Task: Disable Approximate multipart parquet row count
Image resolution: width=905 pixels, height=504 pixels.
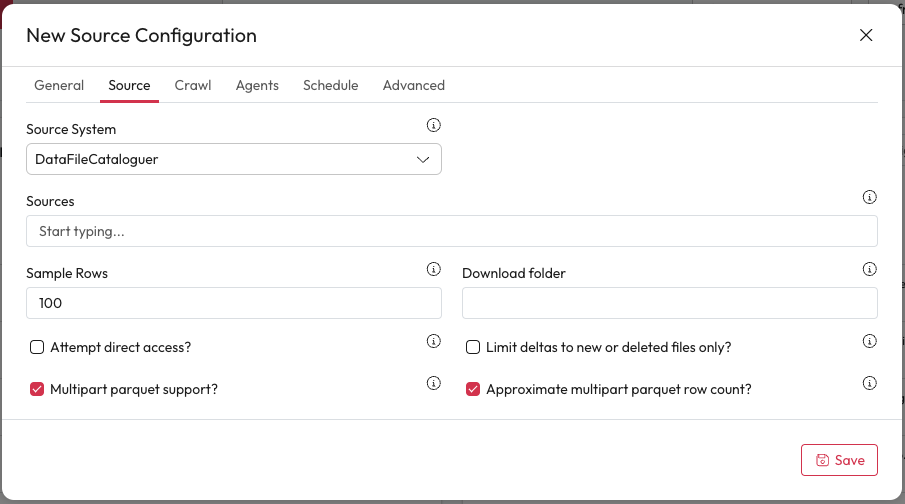Action: (x=473, y=389)
